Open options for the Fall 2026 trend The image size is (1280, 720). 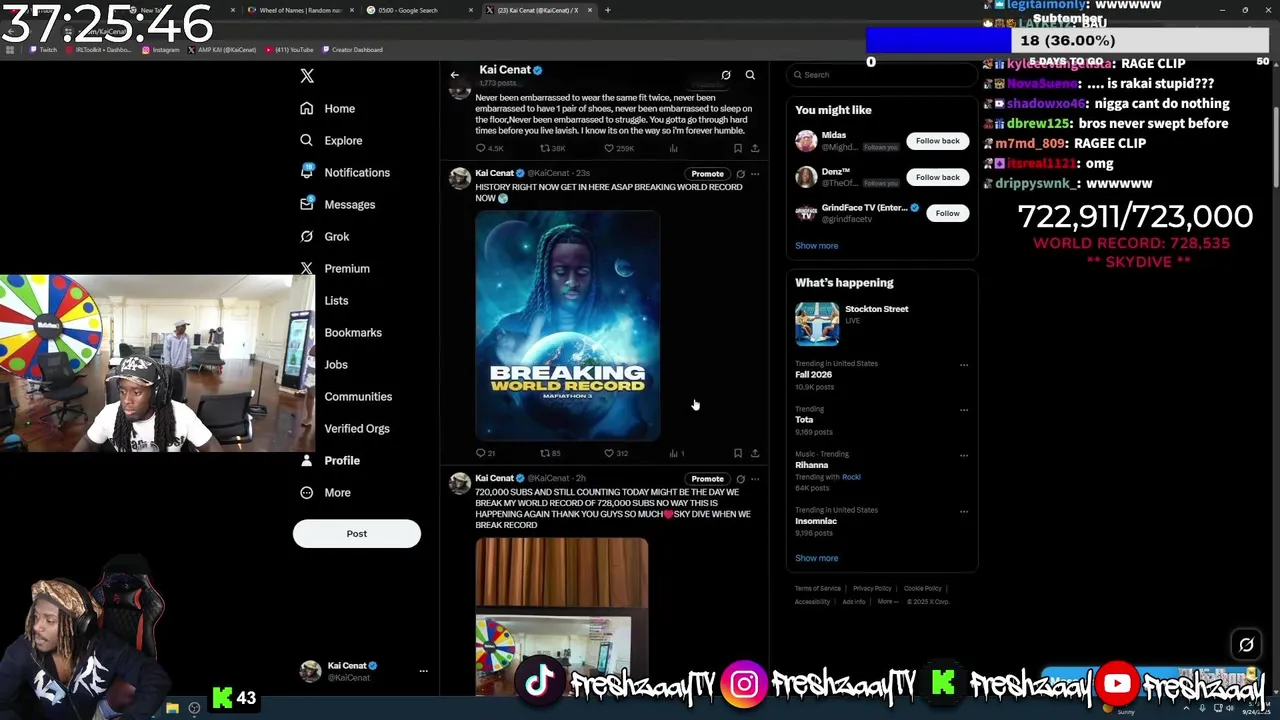964,365
